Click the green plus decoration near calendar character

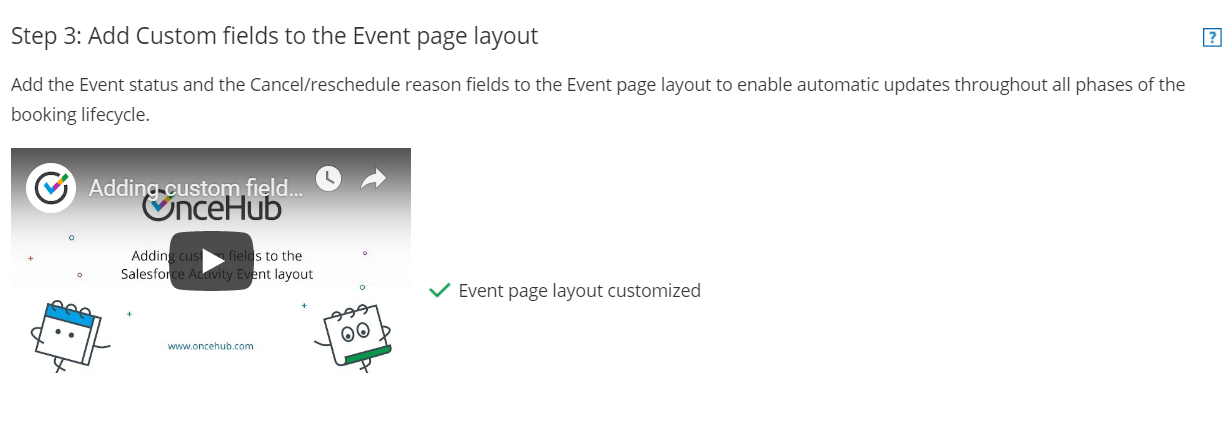click(x=129, y=314)
